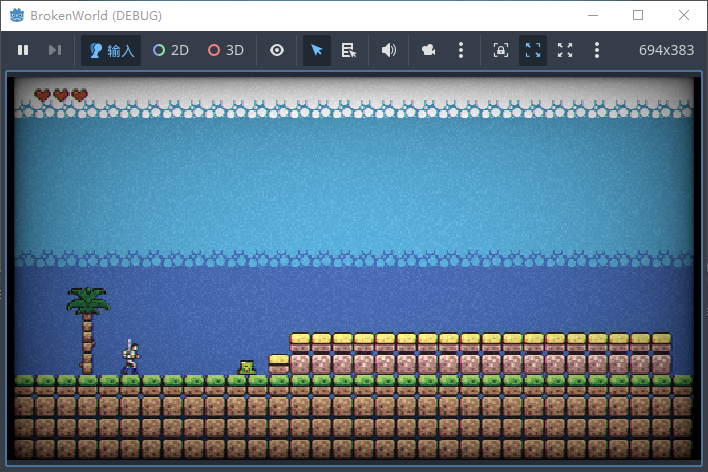
Task: Maximize the BrokenWorld window
Action: [x=638, y=16]
